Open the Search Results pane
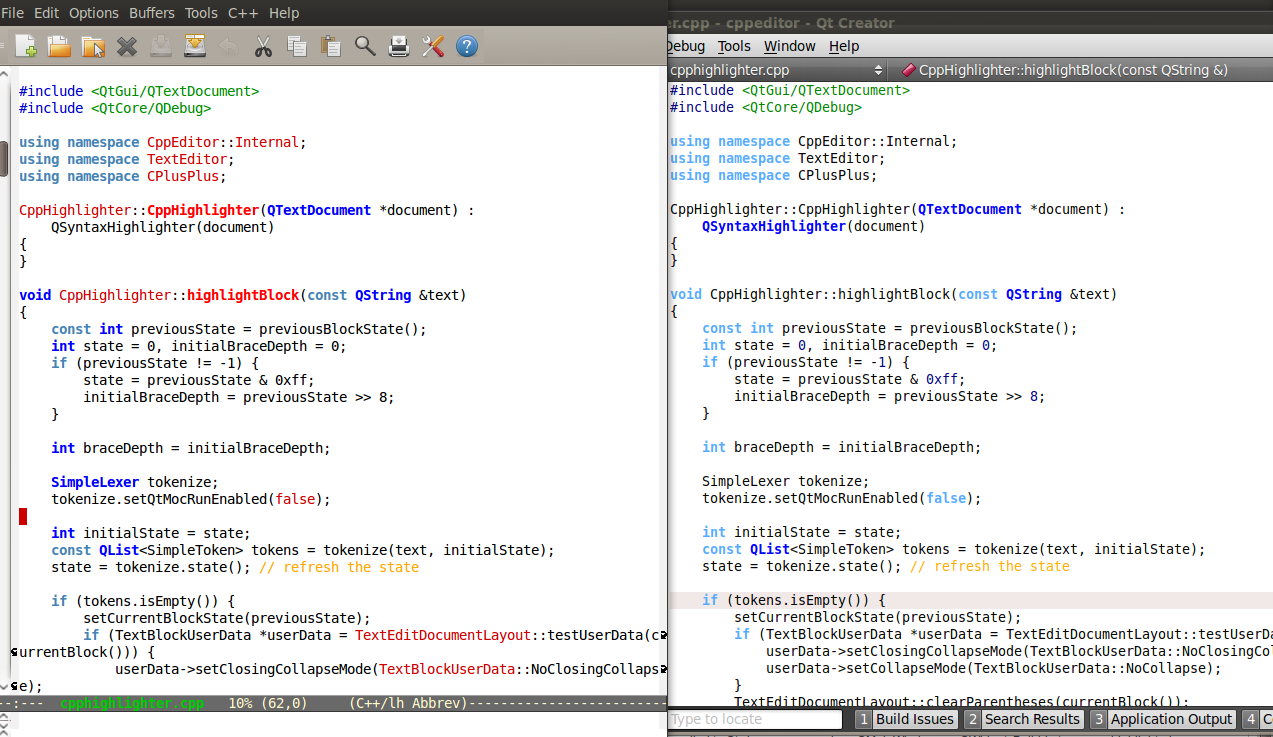This screenshot has height=737, width=1273. tap(1031, 719)
